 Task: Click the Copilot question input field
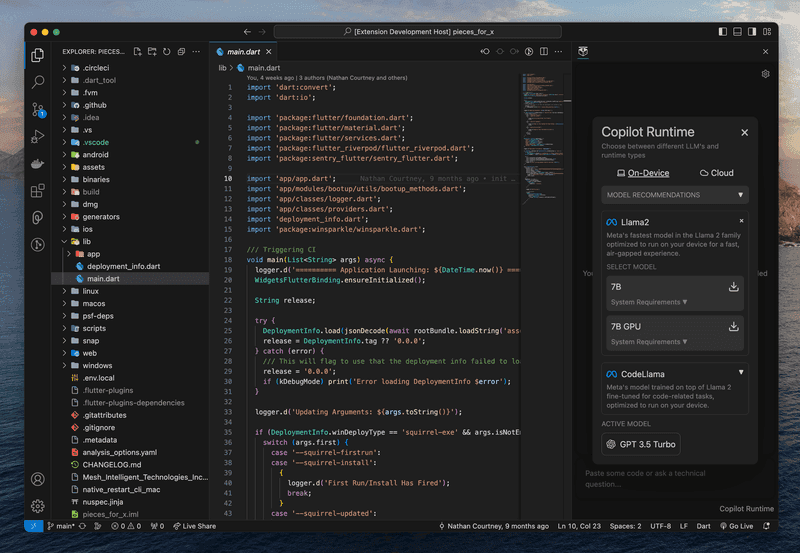coord(673,479)
